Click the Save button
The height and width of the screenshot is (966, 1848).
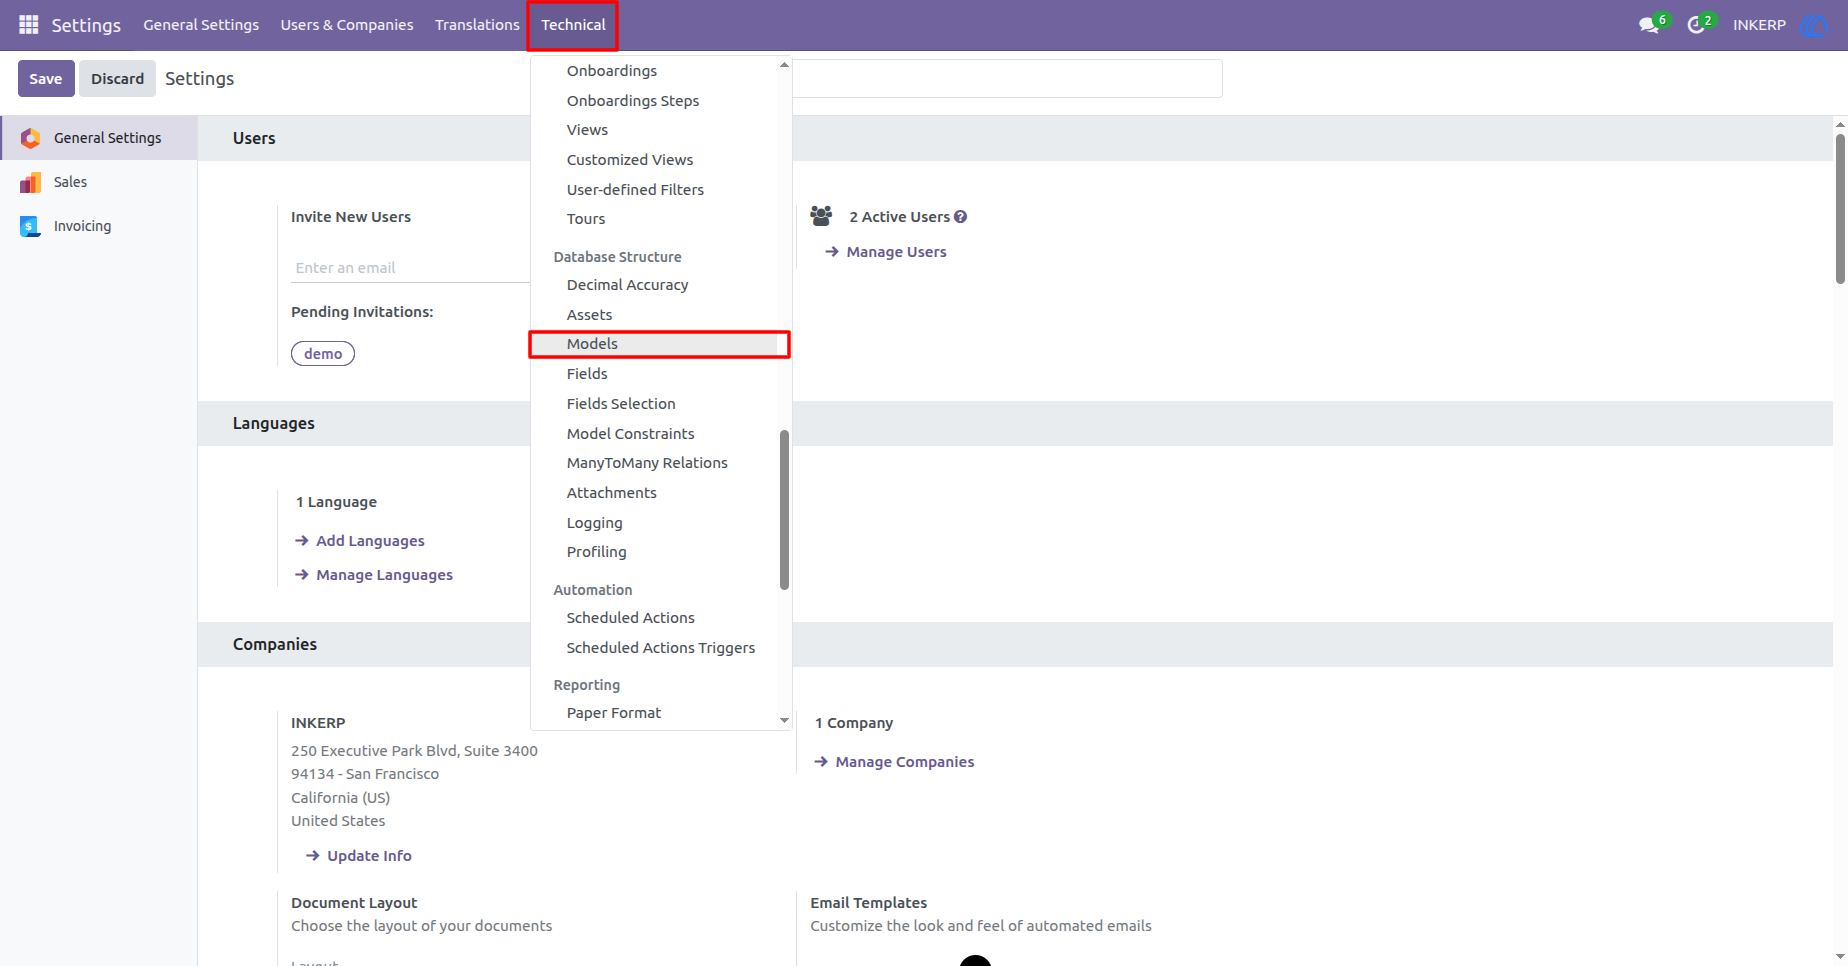pyautogui.click(x=46, y=78)
